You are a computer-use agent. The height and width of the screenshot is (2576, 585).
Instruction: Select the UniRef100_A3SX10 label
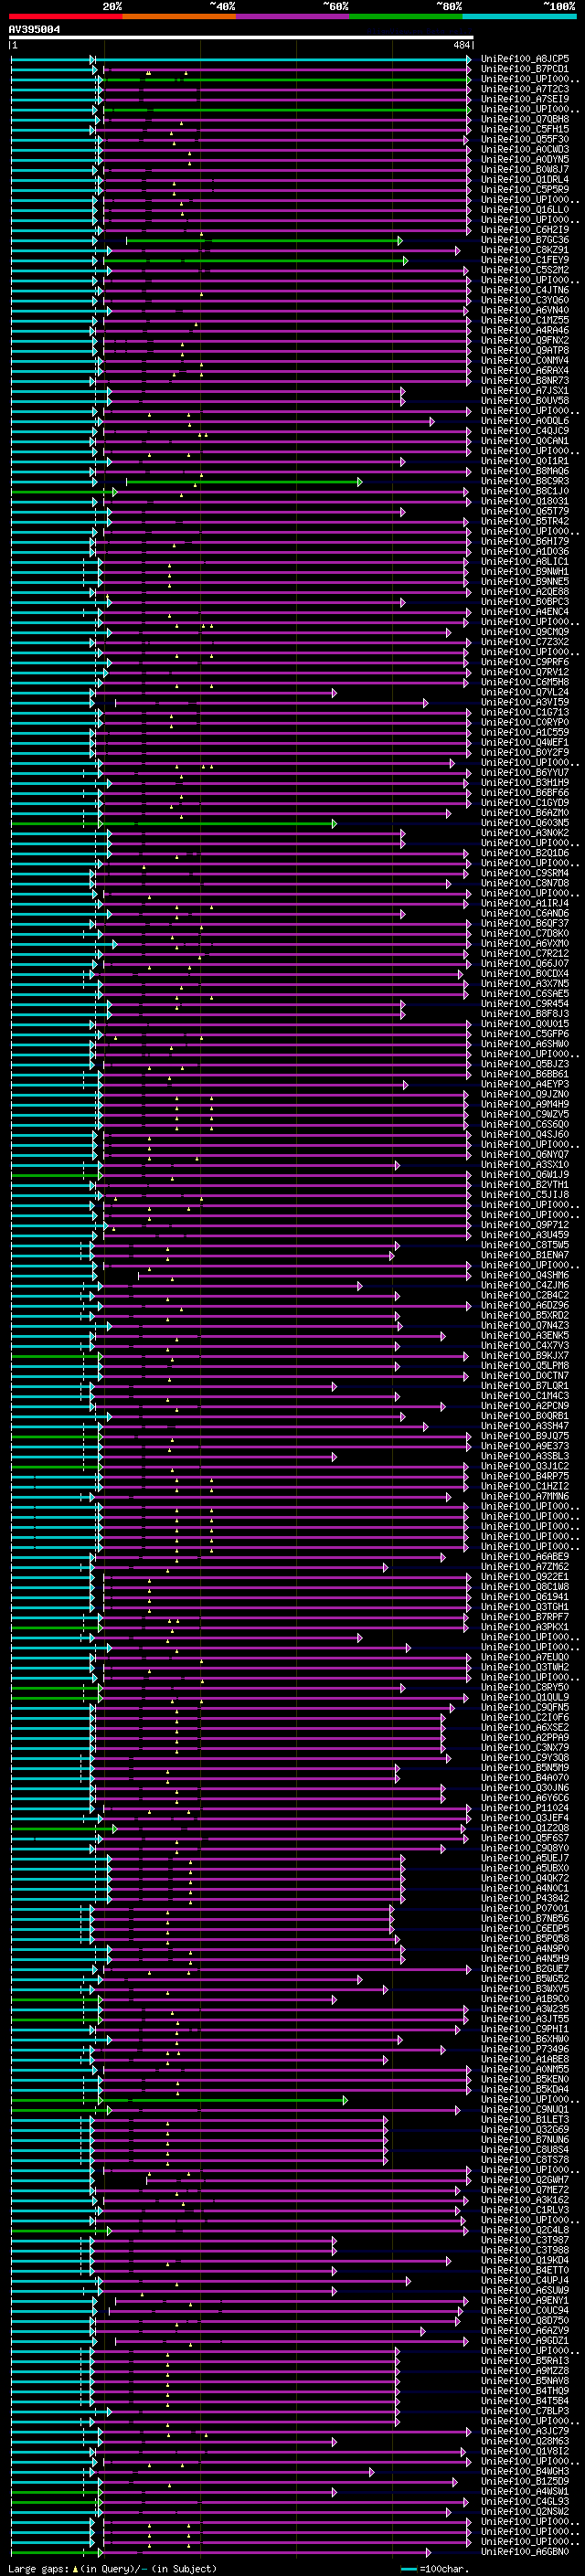click(x=525, y=1165)
